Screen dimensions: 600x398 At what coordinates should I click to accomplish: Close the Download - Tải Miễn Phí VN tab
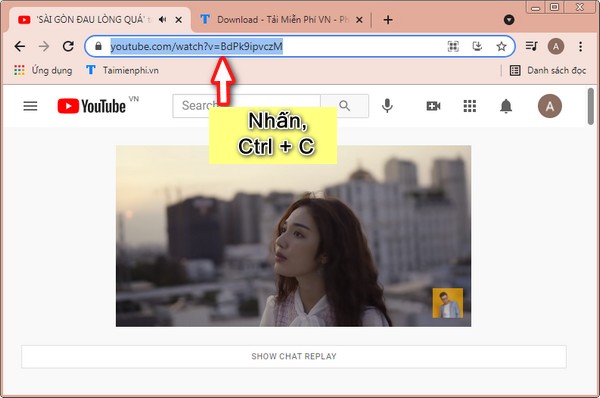coord(359,20)
